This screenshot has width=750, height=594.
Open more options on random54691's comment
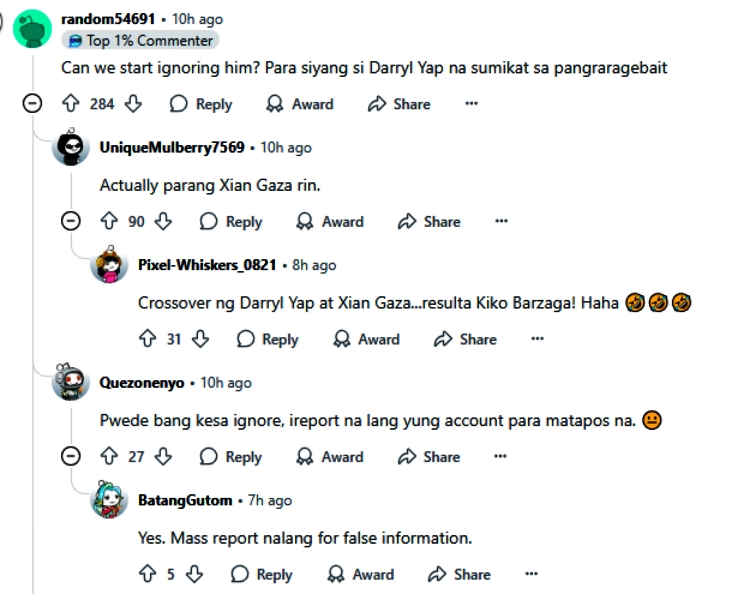coord(472,104)
